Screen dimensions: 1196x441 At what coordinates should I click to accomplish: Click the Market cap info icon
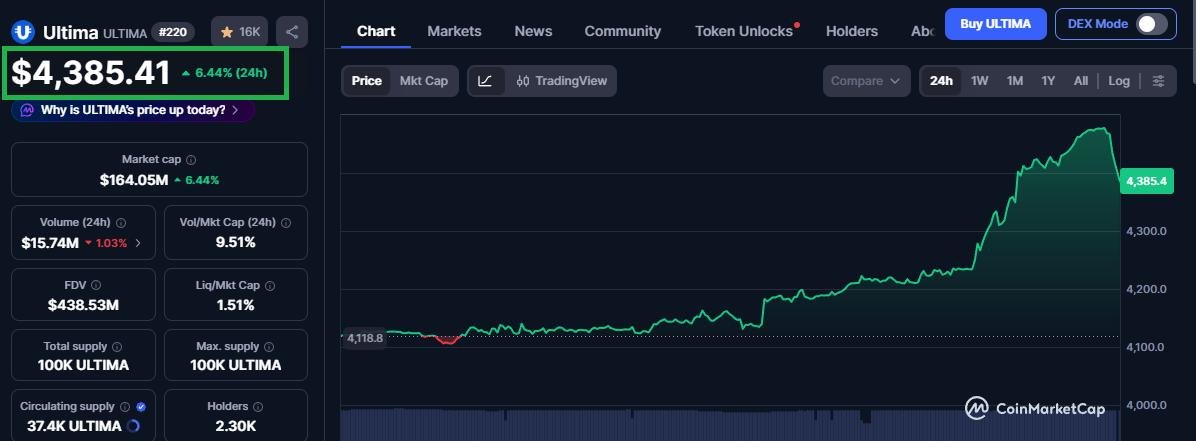click(191, 160)
